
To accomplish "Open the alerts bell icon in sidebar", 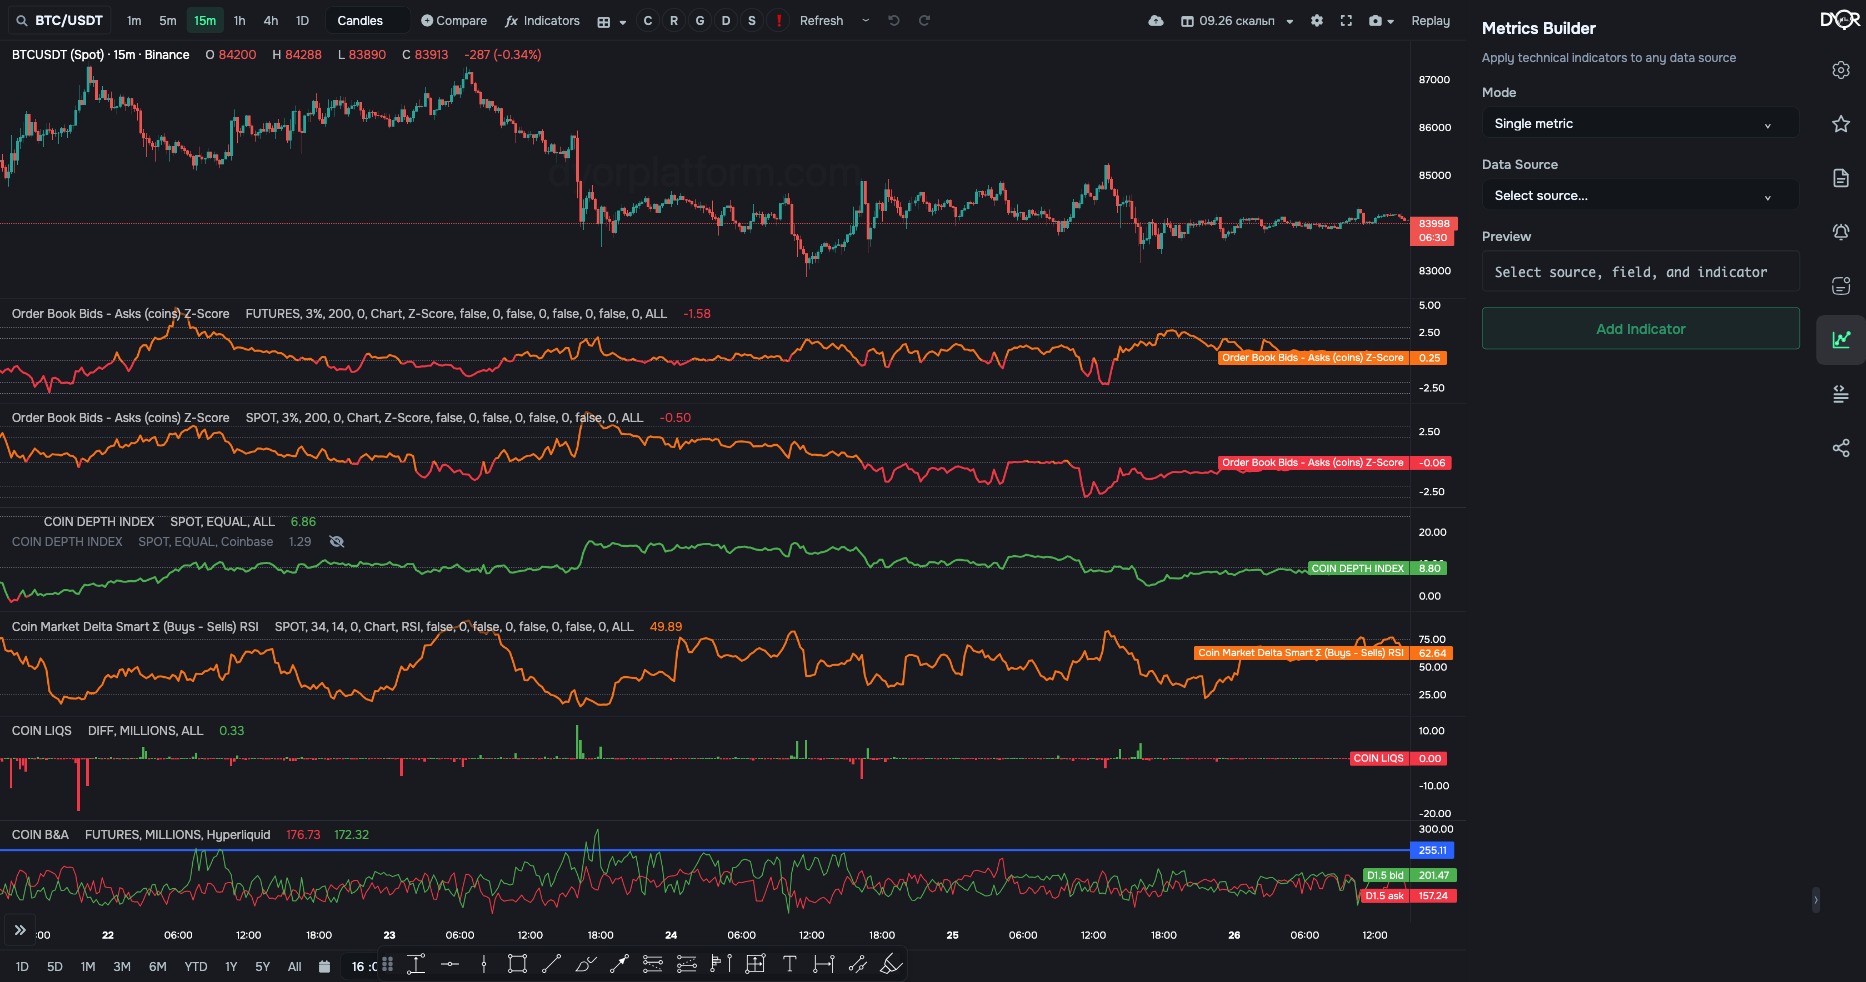I will (1841, 232).
